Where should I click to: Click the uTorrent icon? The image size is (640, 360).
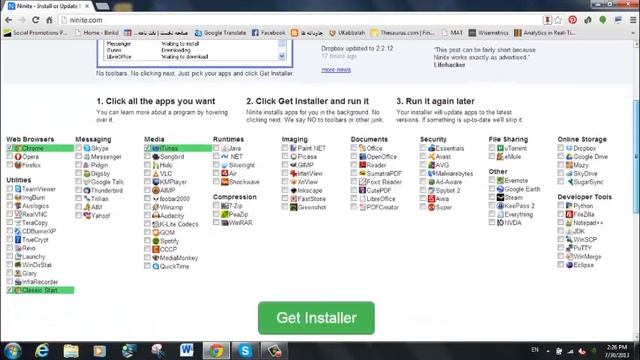(500, 148)
